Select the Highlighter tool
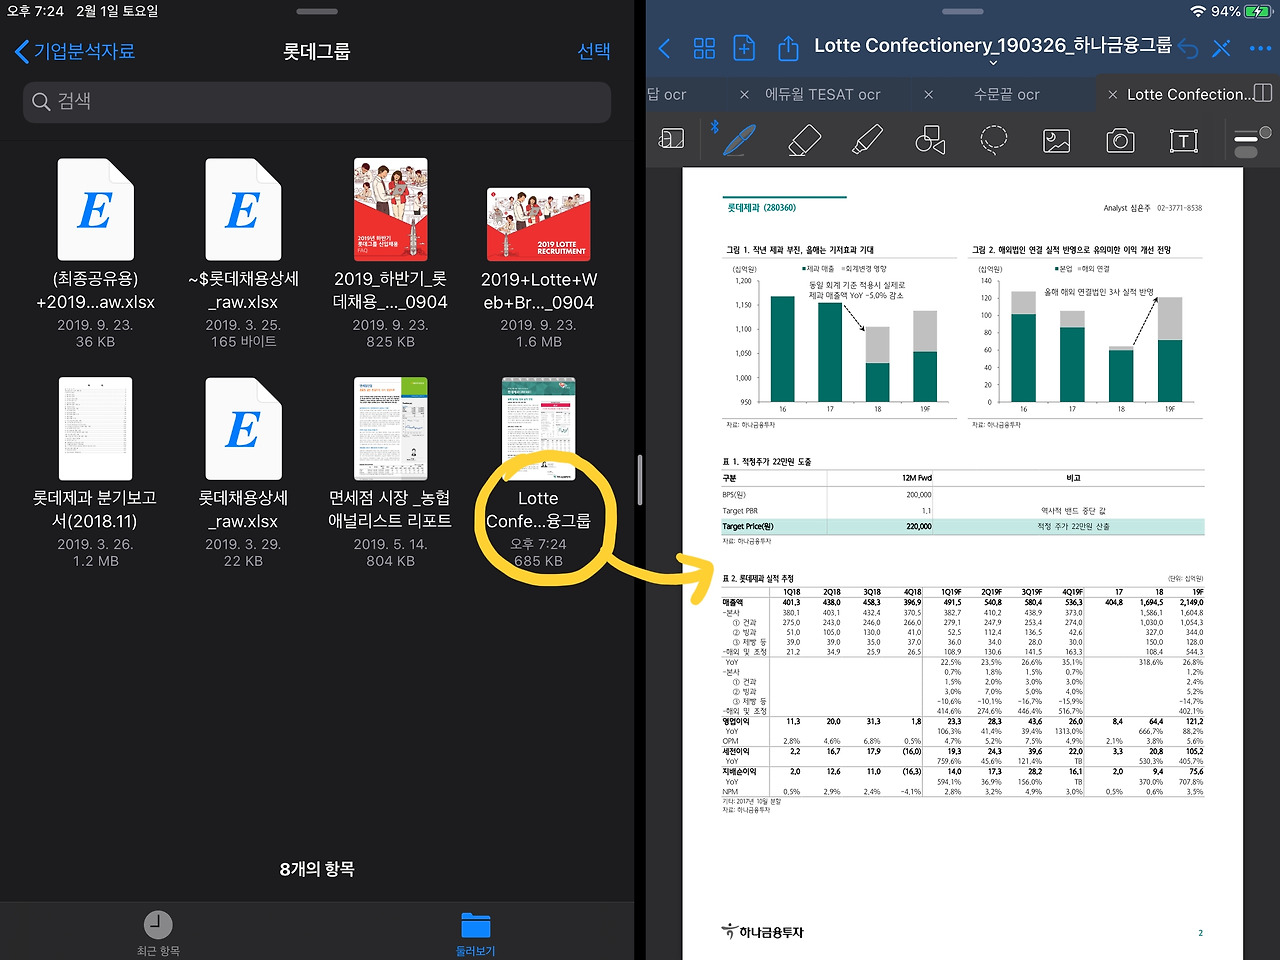Screen dimensions: 1280x960 867,140
